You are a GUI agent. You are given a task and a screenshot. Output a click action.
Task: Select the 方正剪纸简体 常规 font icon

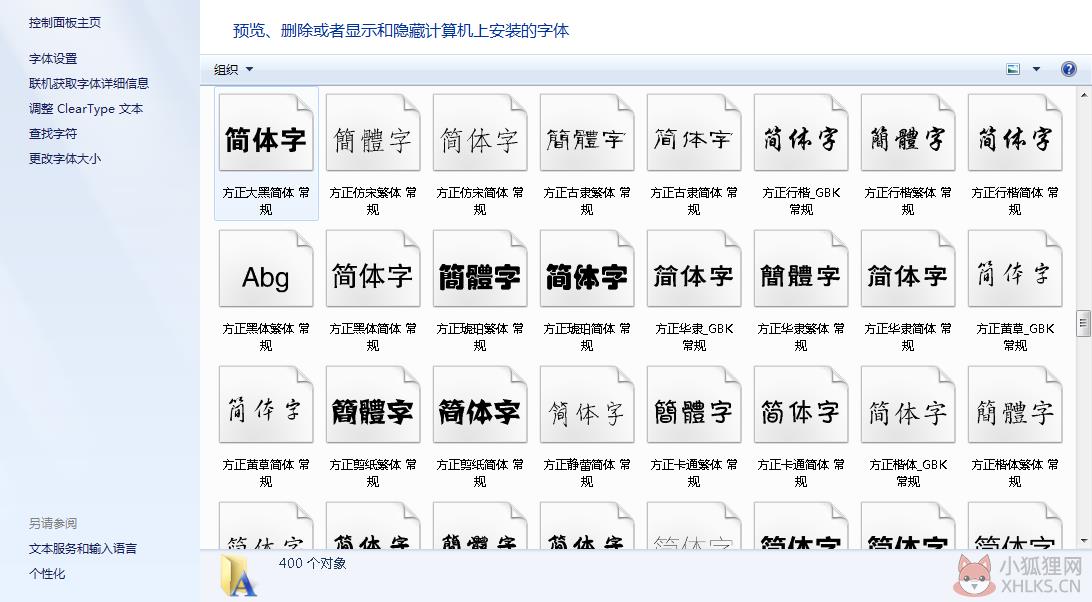point(480,405)
